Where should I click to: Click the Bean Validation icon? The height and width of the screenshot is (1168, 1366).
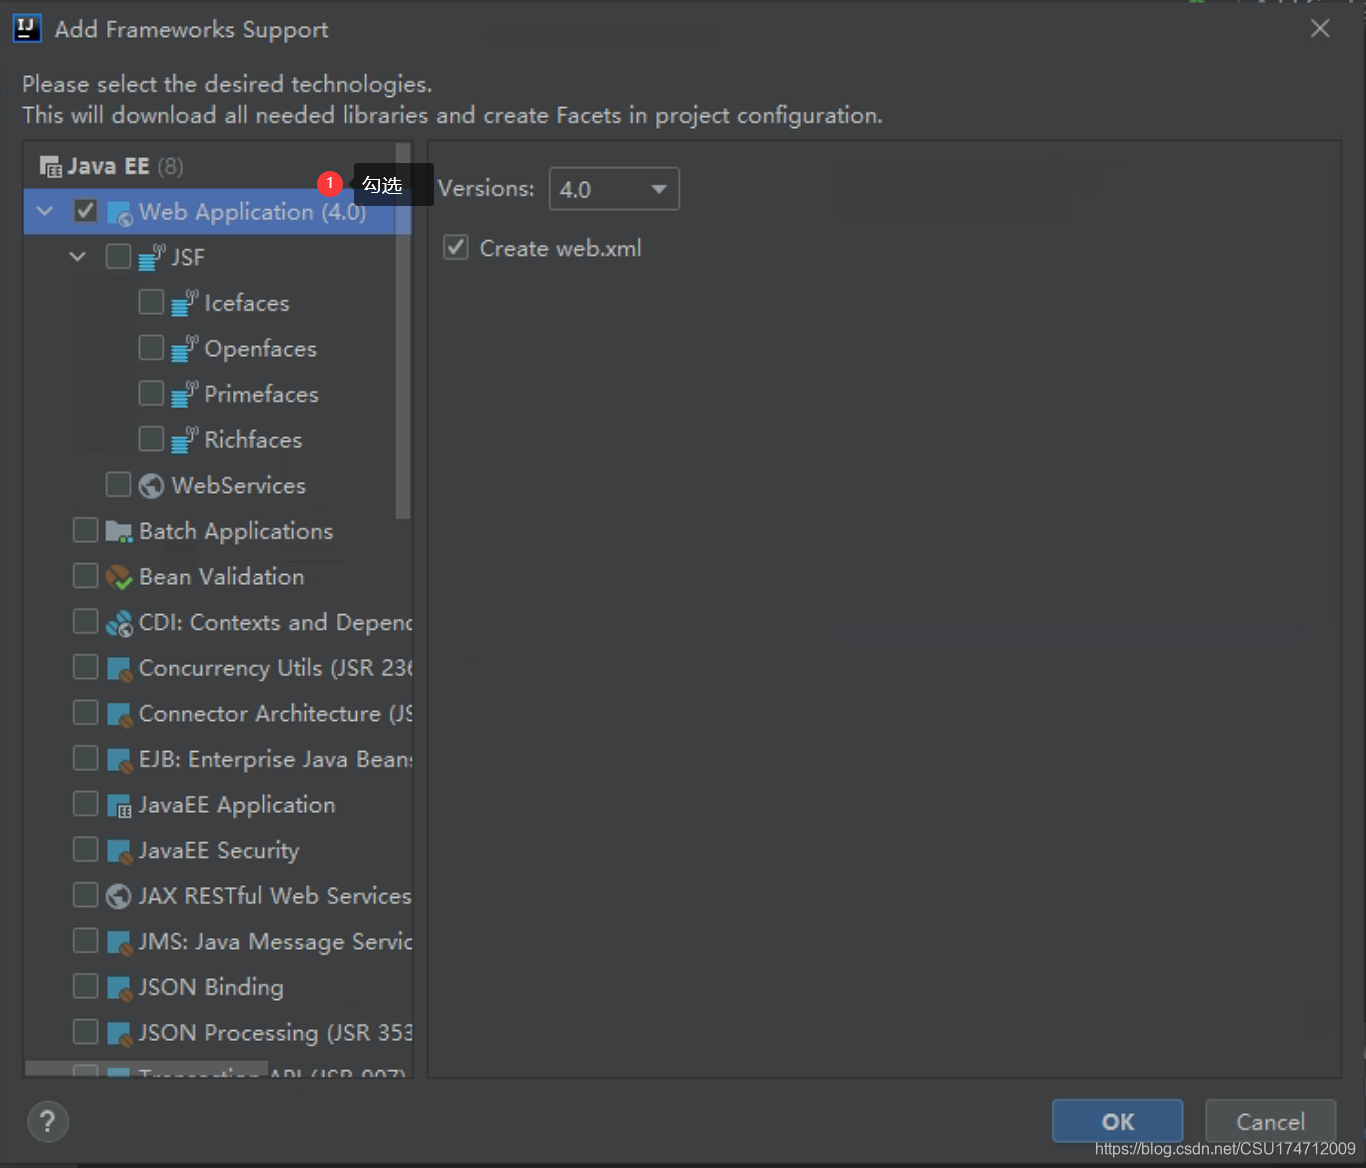click(x=119, y=577)
